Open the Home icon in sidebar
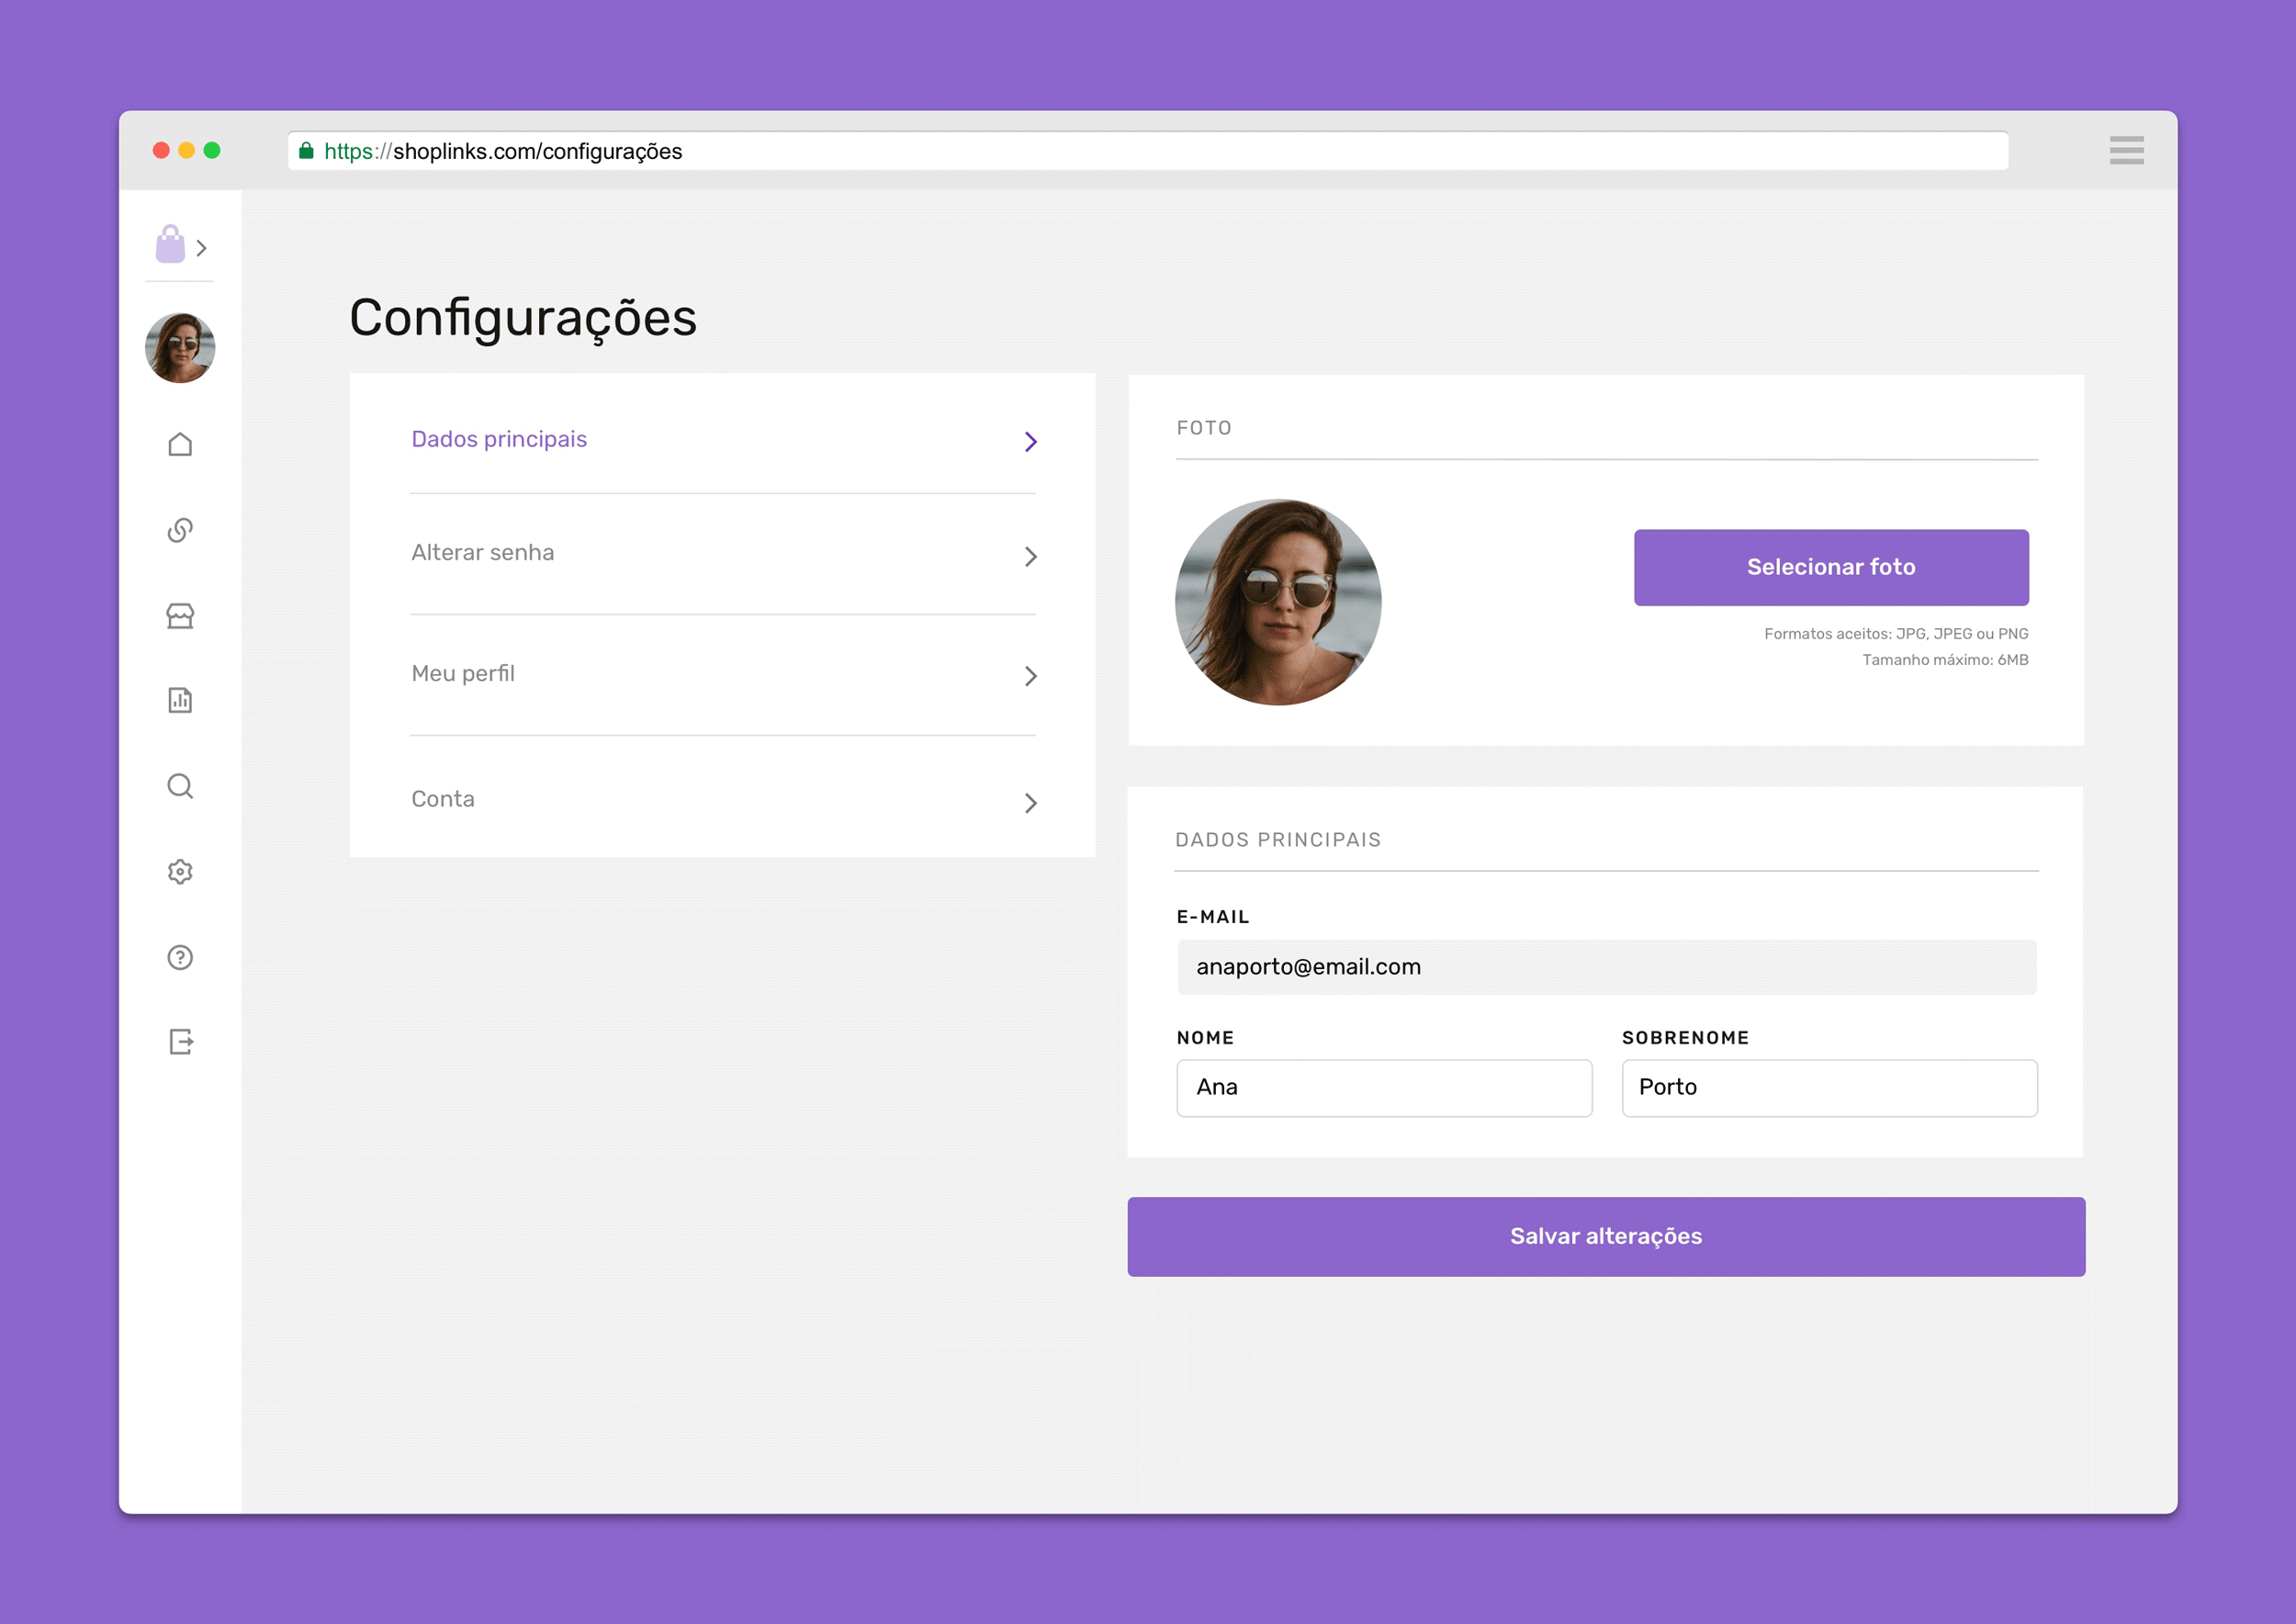 click(x=180, y=444)
